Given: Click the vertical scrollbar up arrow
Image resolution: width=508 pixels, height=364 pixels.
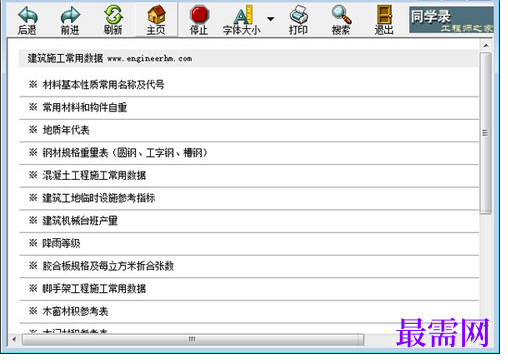Looking at the screenshot, I should pos(486,45).
